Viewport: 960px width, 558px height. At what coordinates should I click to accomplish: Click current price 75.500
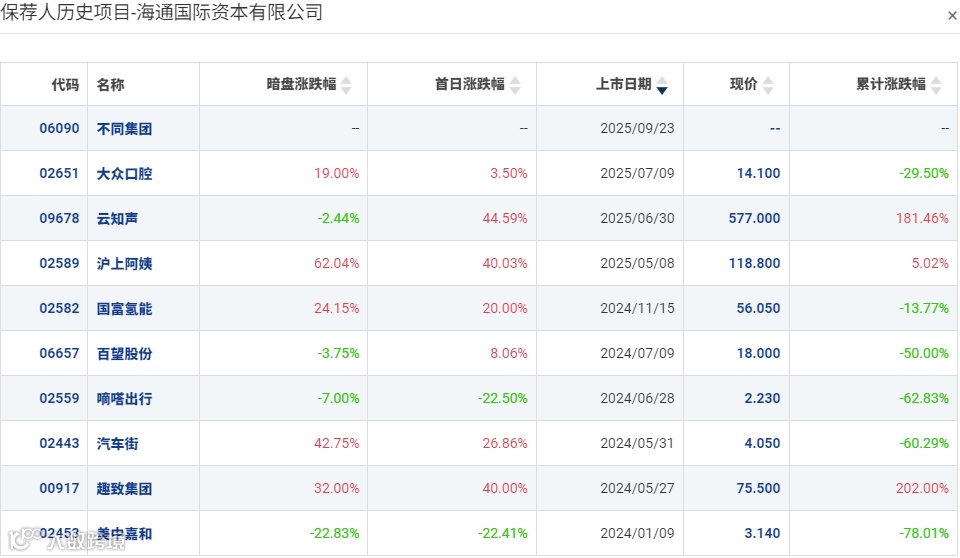758,488
